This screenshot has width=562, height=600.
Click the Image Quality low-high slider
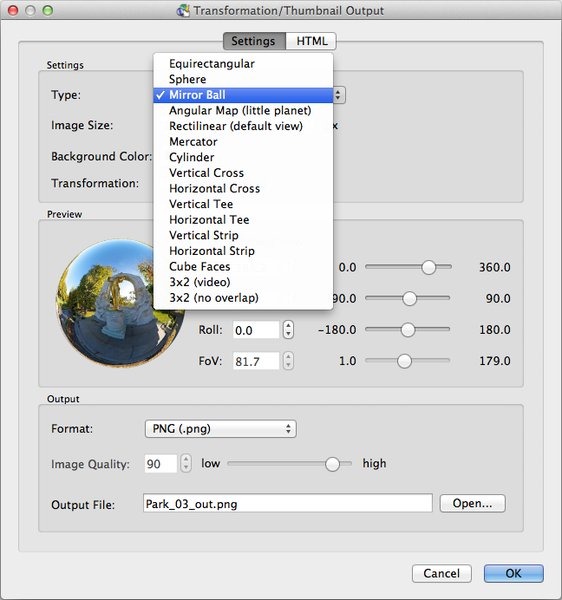[x=289, y=464]
